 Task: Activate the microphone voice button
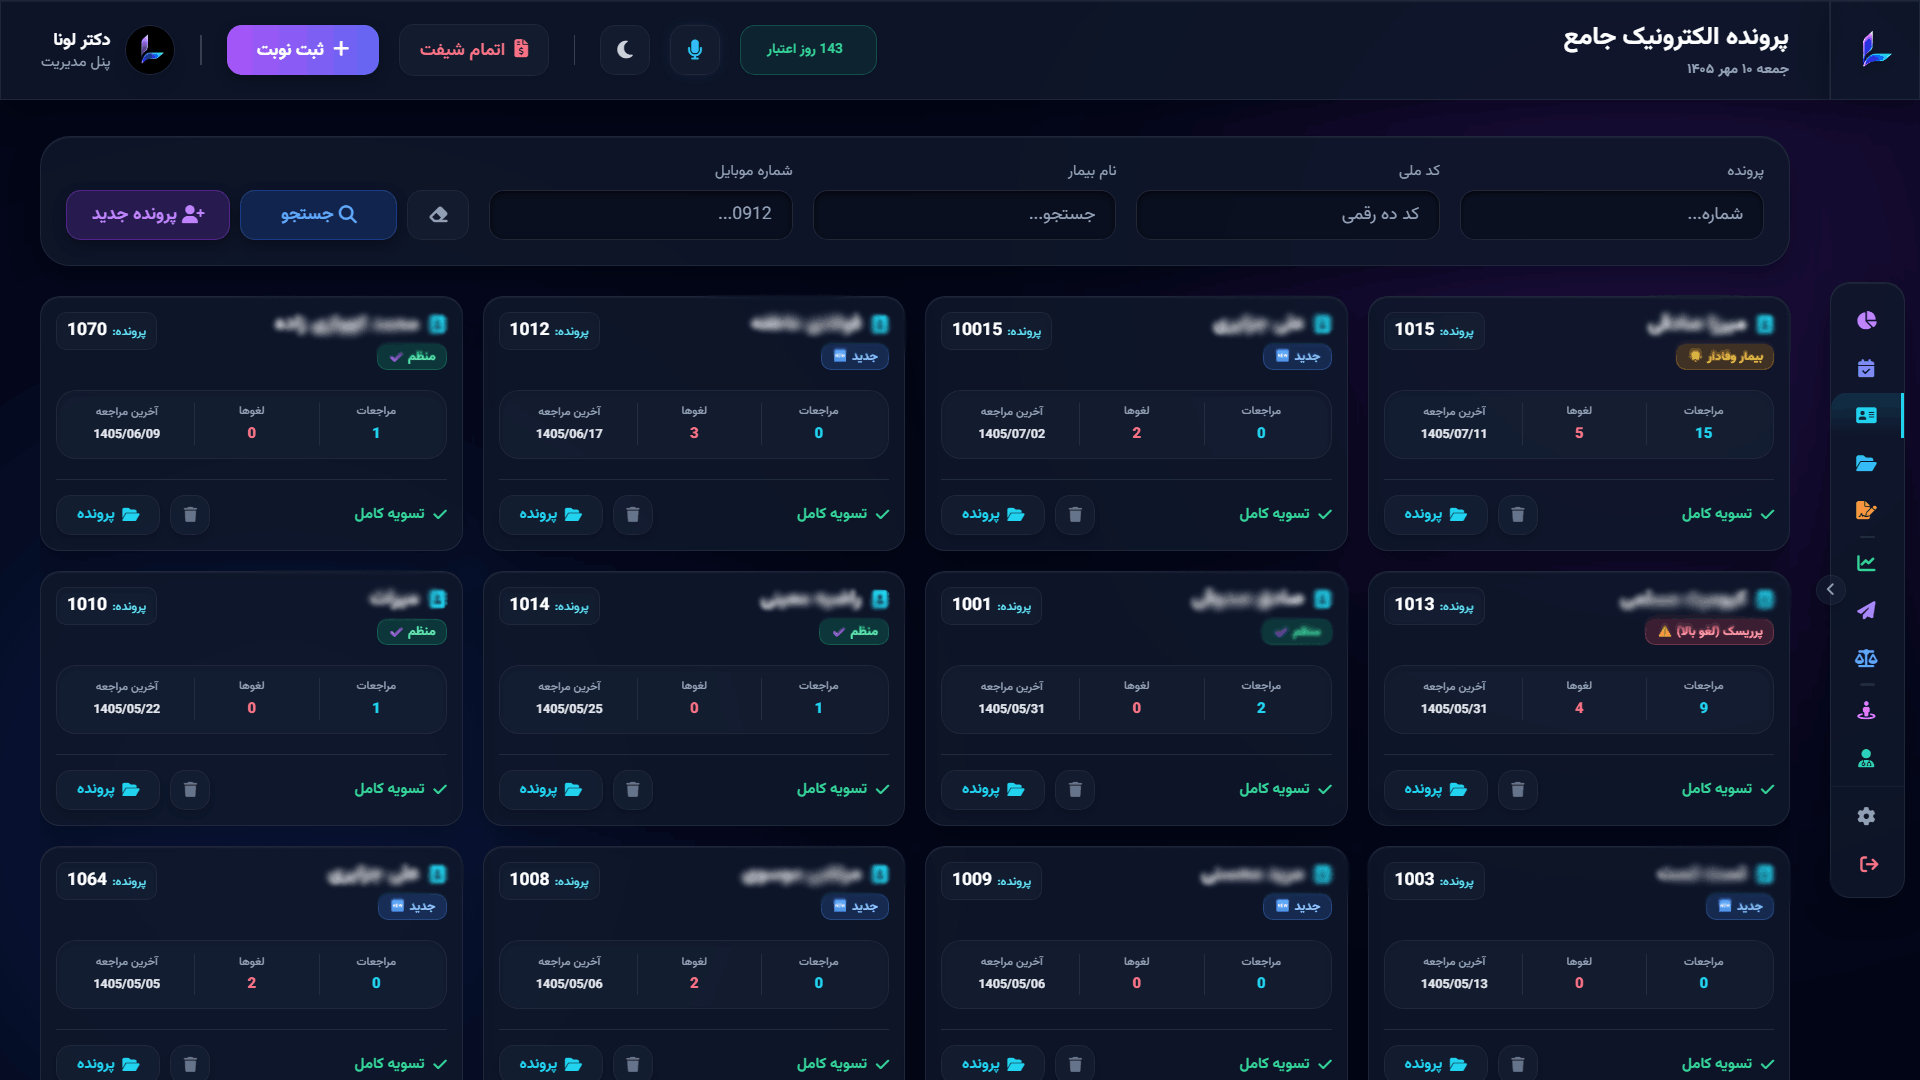tap(695, 49)
